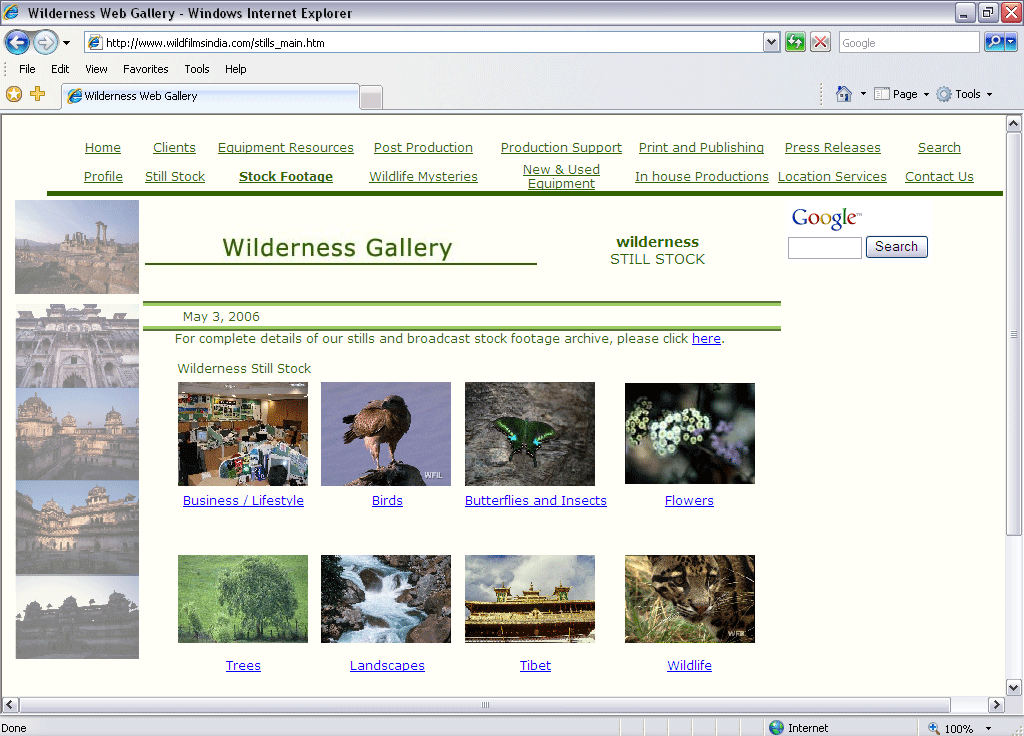Open the Tools gear command menu
This screenshot has height=736, width=1024.
coord(965,94)
